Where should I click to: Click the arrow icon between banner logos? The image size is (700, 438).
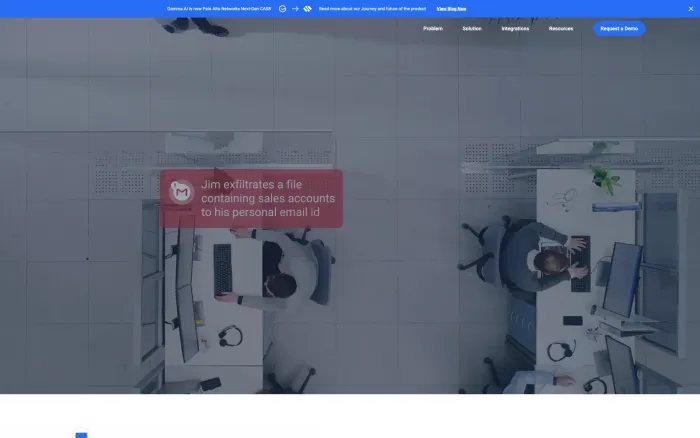[295, 8]
